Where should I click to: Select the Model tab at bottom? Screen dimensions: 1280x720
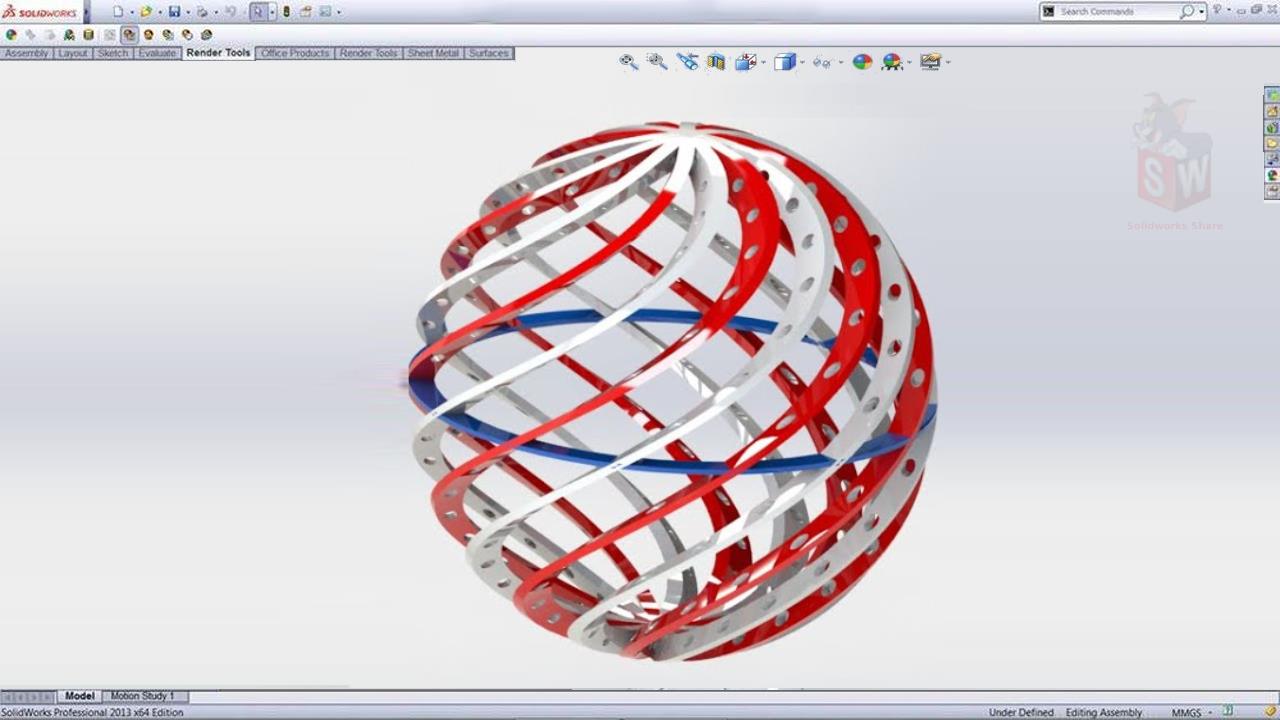coord(80,696)
